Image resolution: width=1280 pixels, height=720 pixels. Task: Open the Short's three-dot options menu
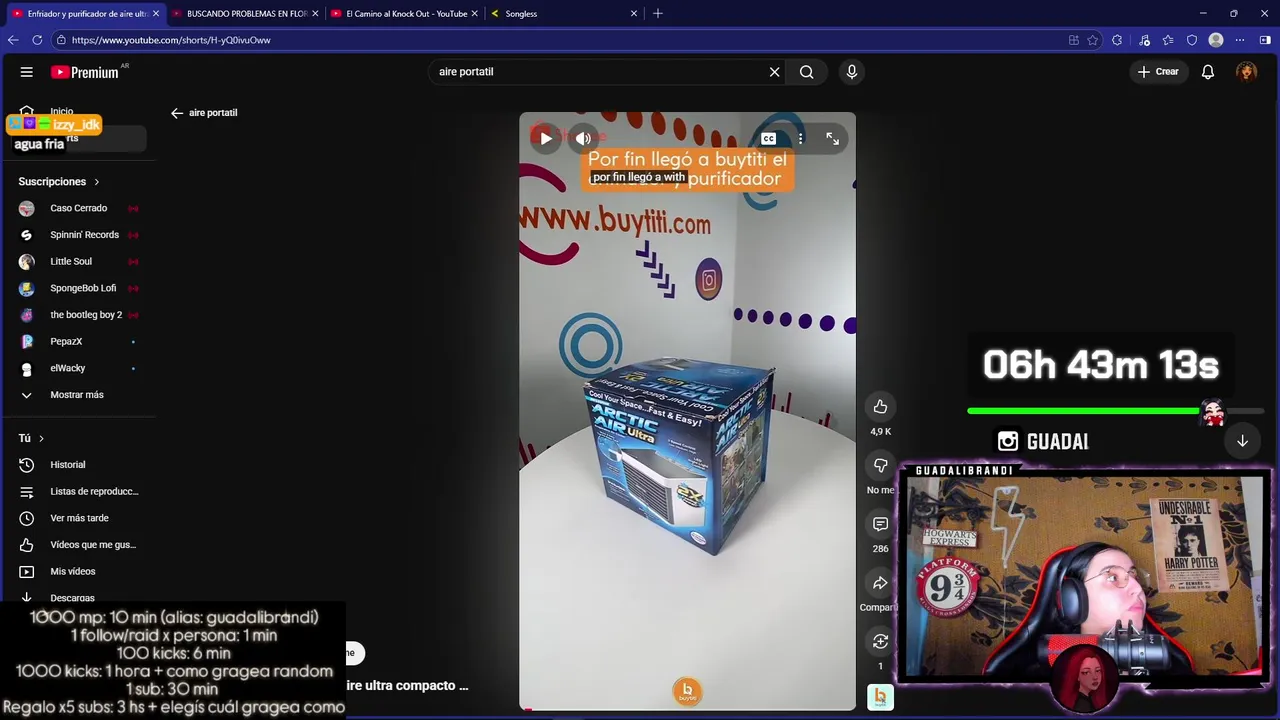(800, 139)
